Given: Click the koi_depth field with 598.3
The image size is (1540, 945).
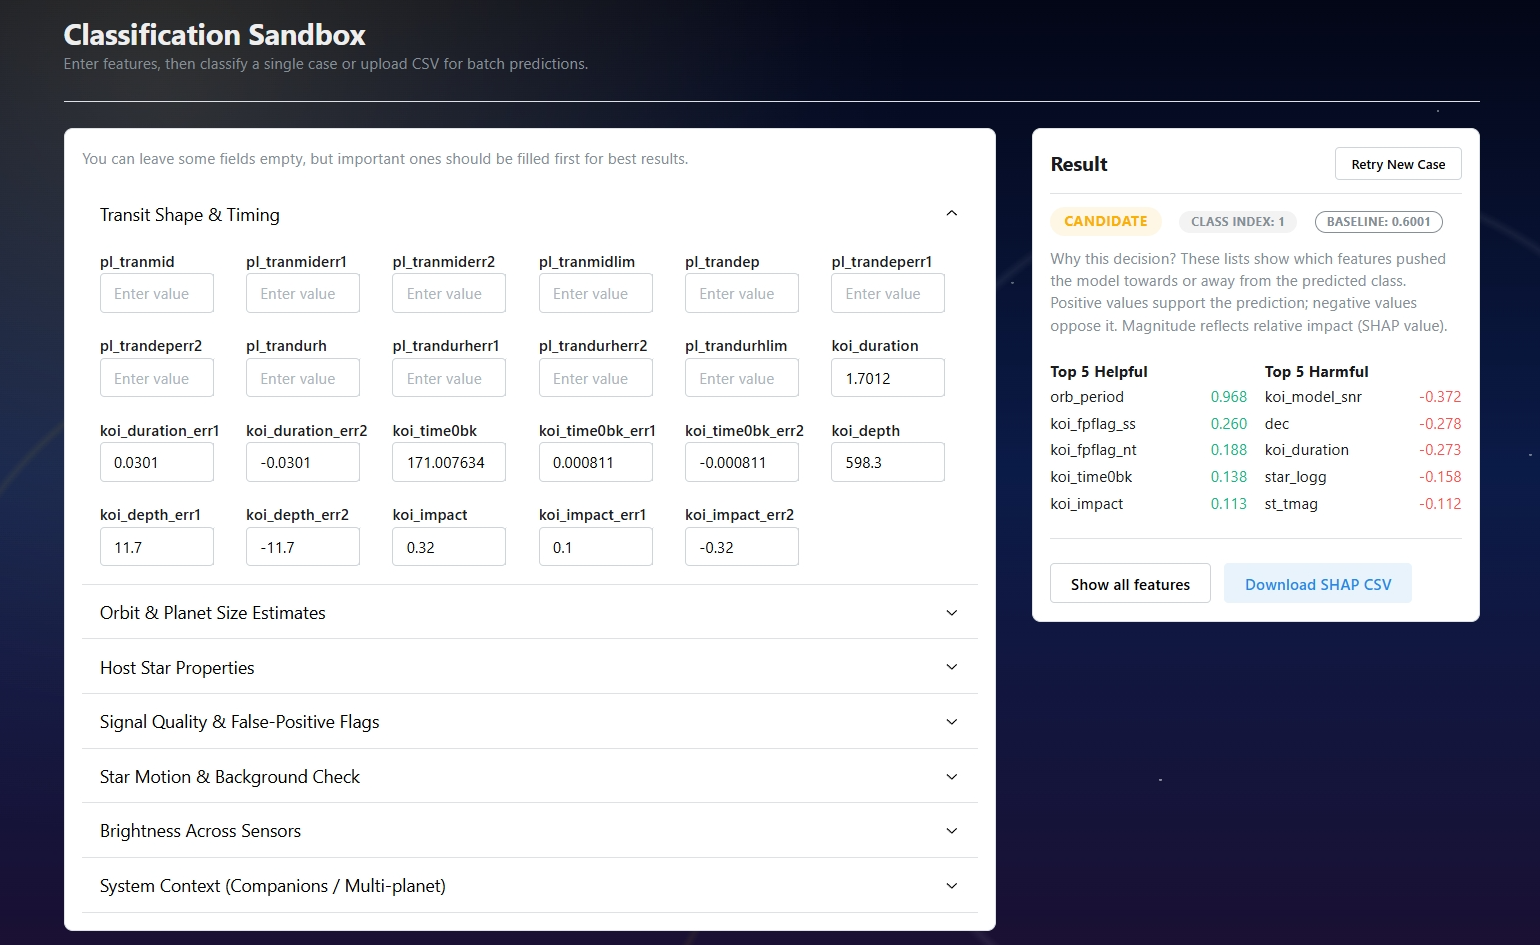Looking at the screenshot, I should [x=888, y=463].
